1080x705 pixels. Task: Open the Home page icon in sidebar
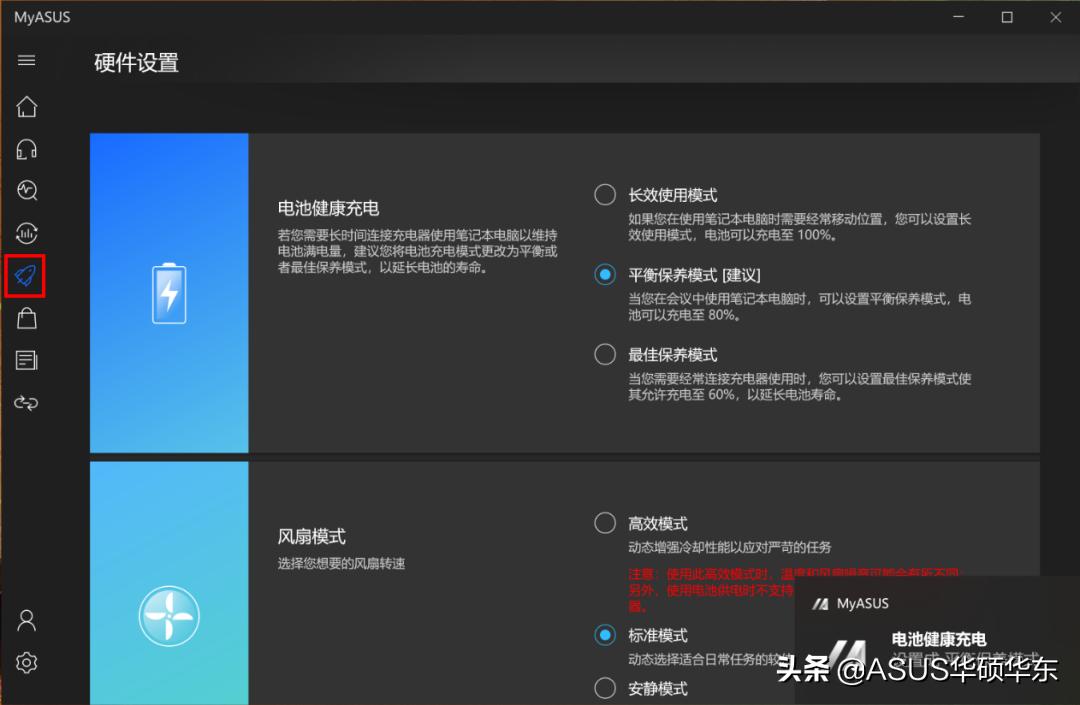point(26,107)
